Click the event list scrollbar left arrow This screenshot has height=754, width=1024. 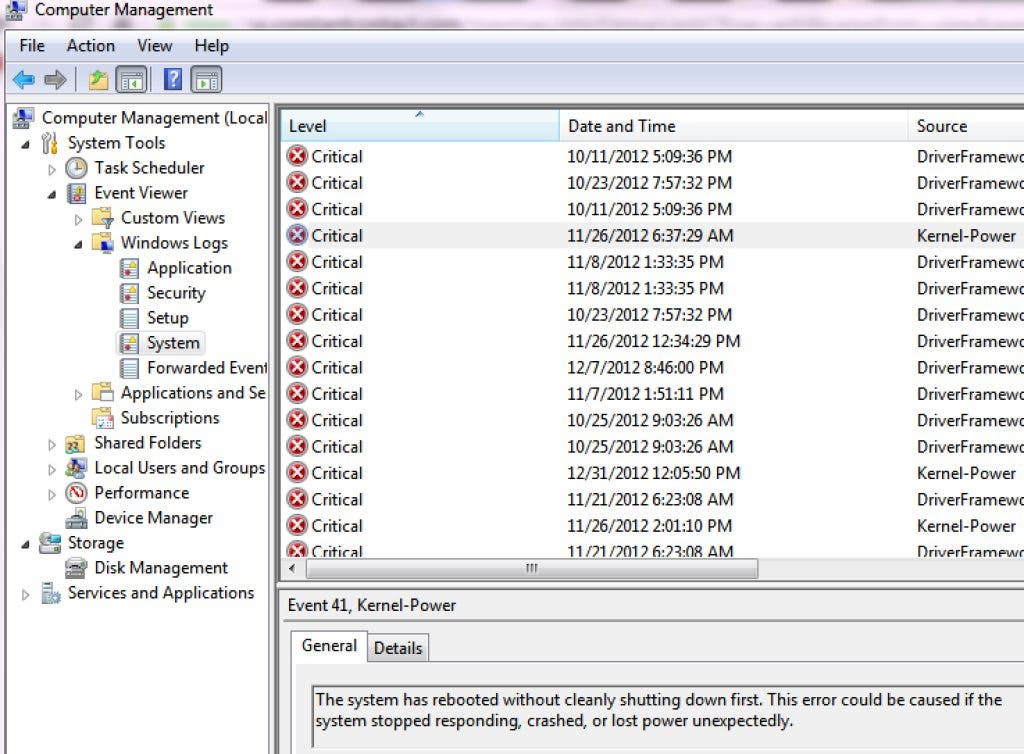tap(292, 568)
